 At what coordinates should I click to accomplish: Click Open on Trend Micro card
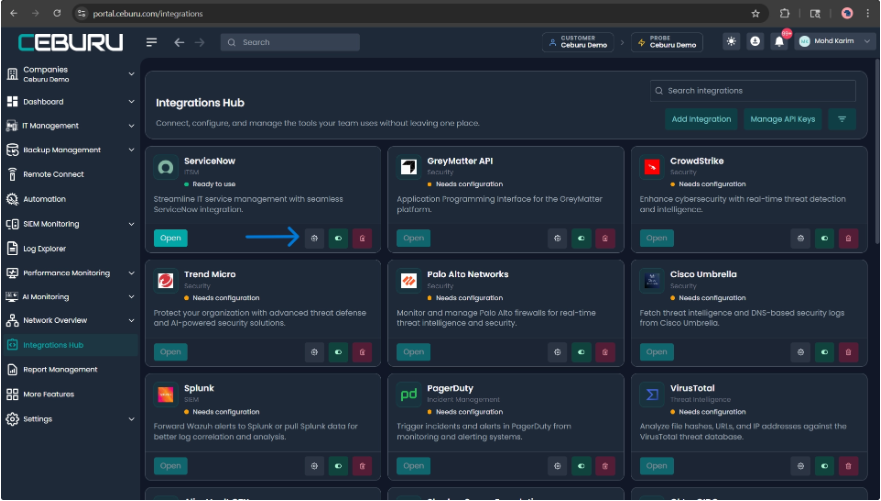click(170, 352)
